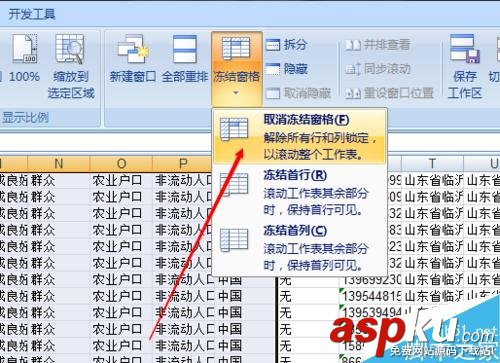500x363 pixels.
Task: Click the 取消隐藏 button
Action: [x=298, y=93]
